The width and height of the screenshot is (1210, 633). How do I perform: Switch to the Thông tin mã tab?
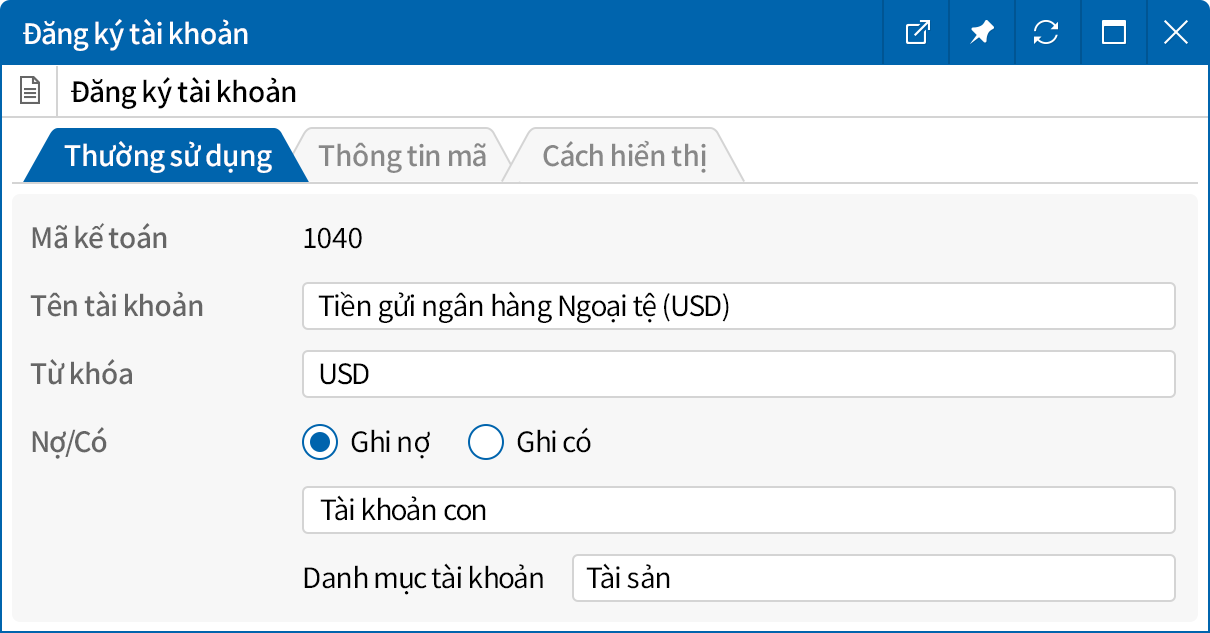(401, 155)
